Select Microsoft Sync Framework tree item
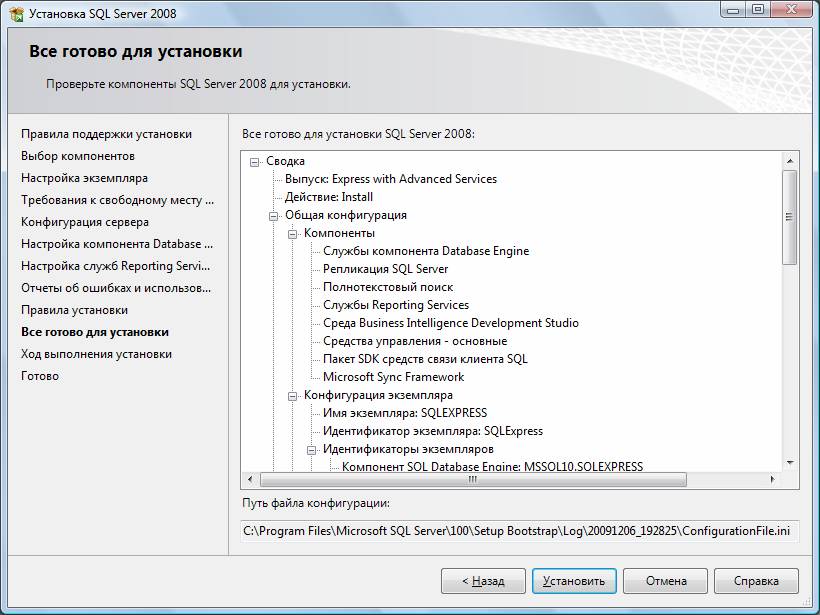 [x=393, y=377]
